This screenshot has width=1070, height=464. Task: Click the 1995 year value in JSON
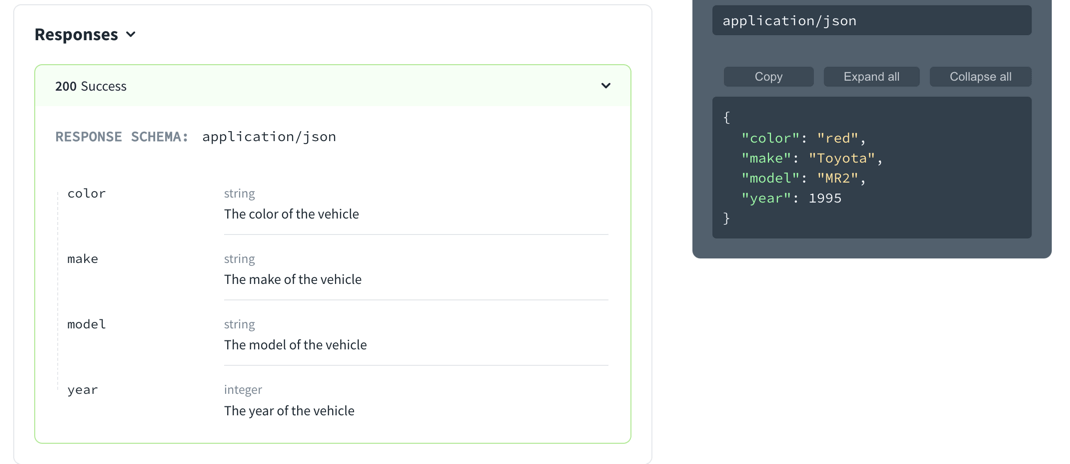pyautogui.click(x=825, y=198)
